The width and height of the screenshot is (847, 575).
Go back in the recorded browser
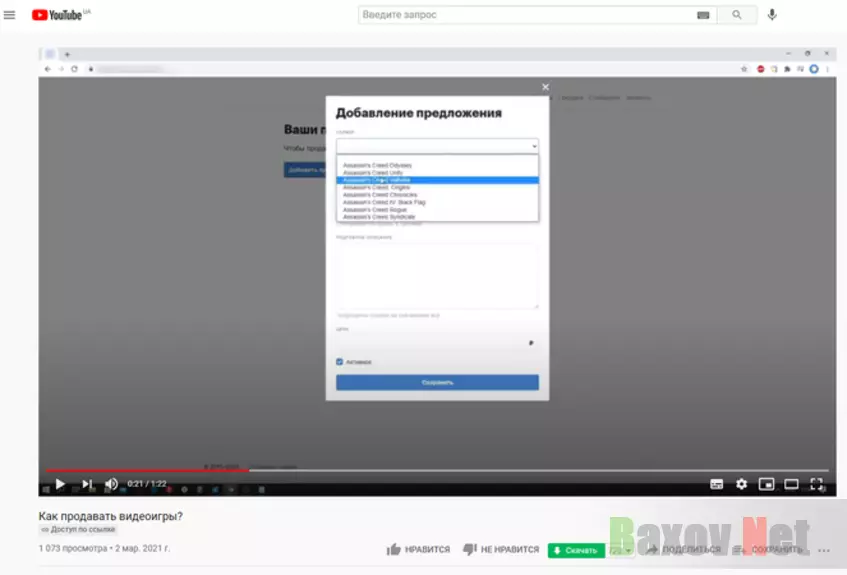pyautogui.click(x=48, y=69)
